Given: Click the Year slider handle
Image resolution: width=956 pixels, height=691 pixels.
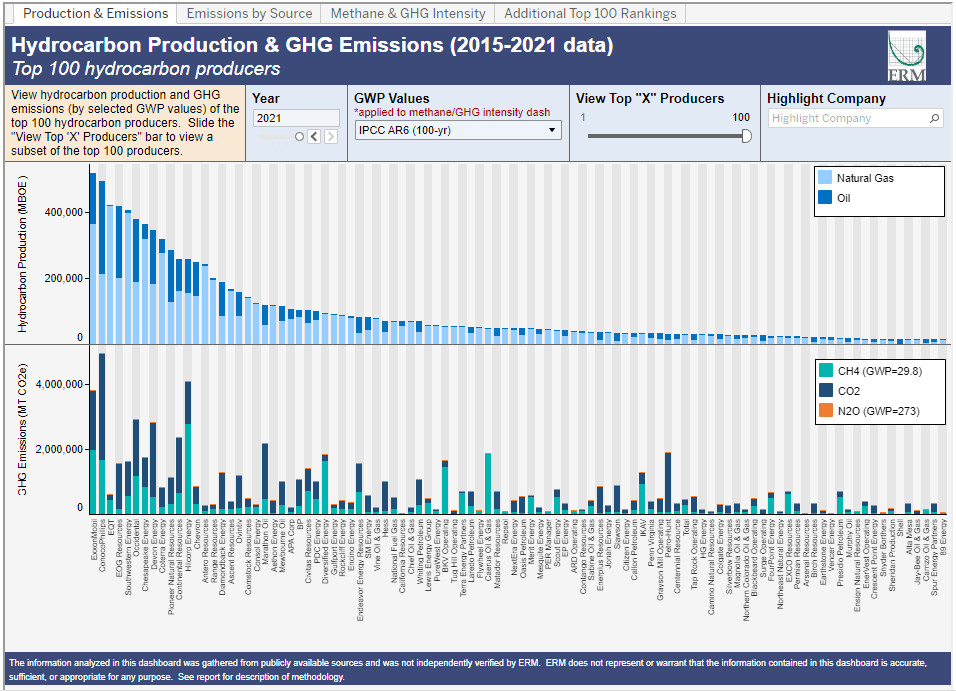Looking at the screenshot, I should click(x=299, y=137).
